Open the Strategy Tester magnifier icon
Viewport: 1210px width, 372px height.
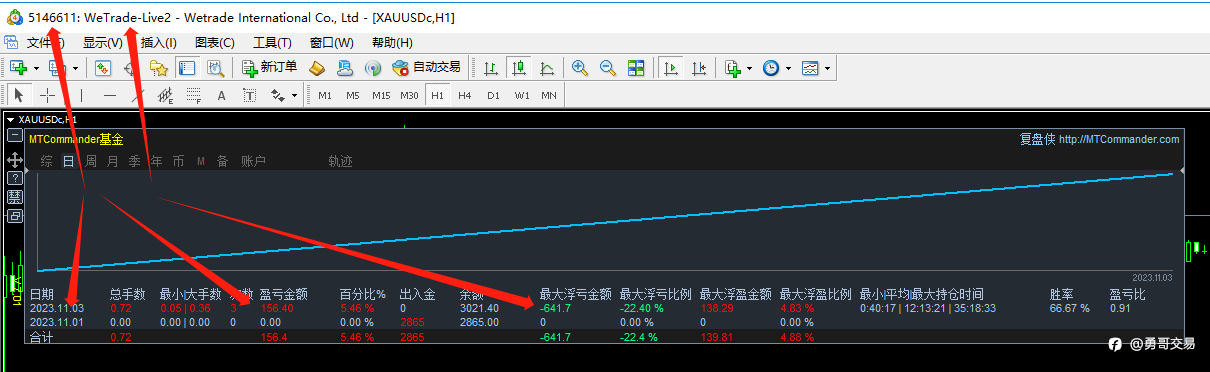point(215,68)
